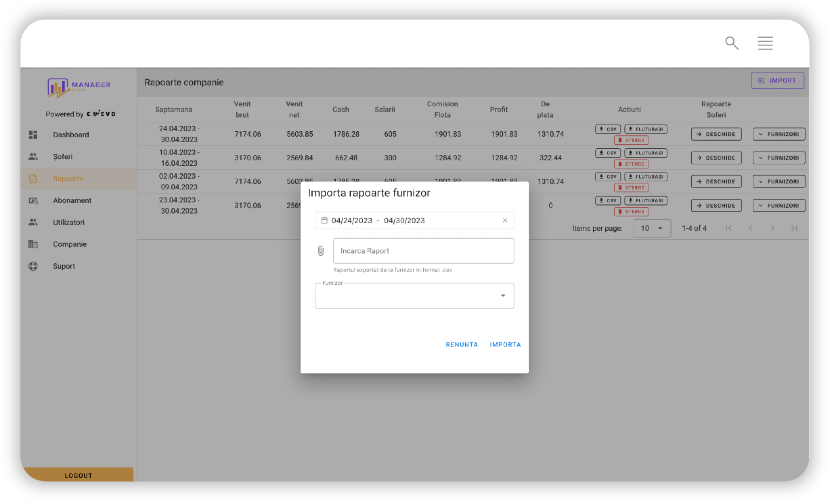Open the hamburger menu icon
The height and width of the screenshot is (500, 834).
pyautogui.click(x=765, y=43)
